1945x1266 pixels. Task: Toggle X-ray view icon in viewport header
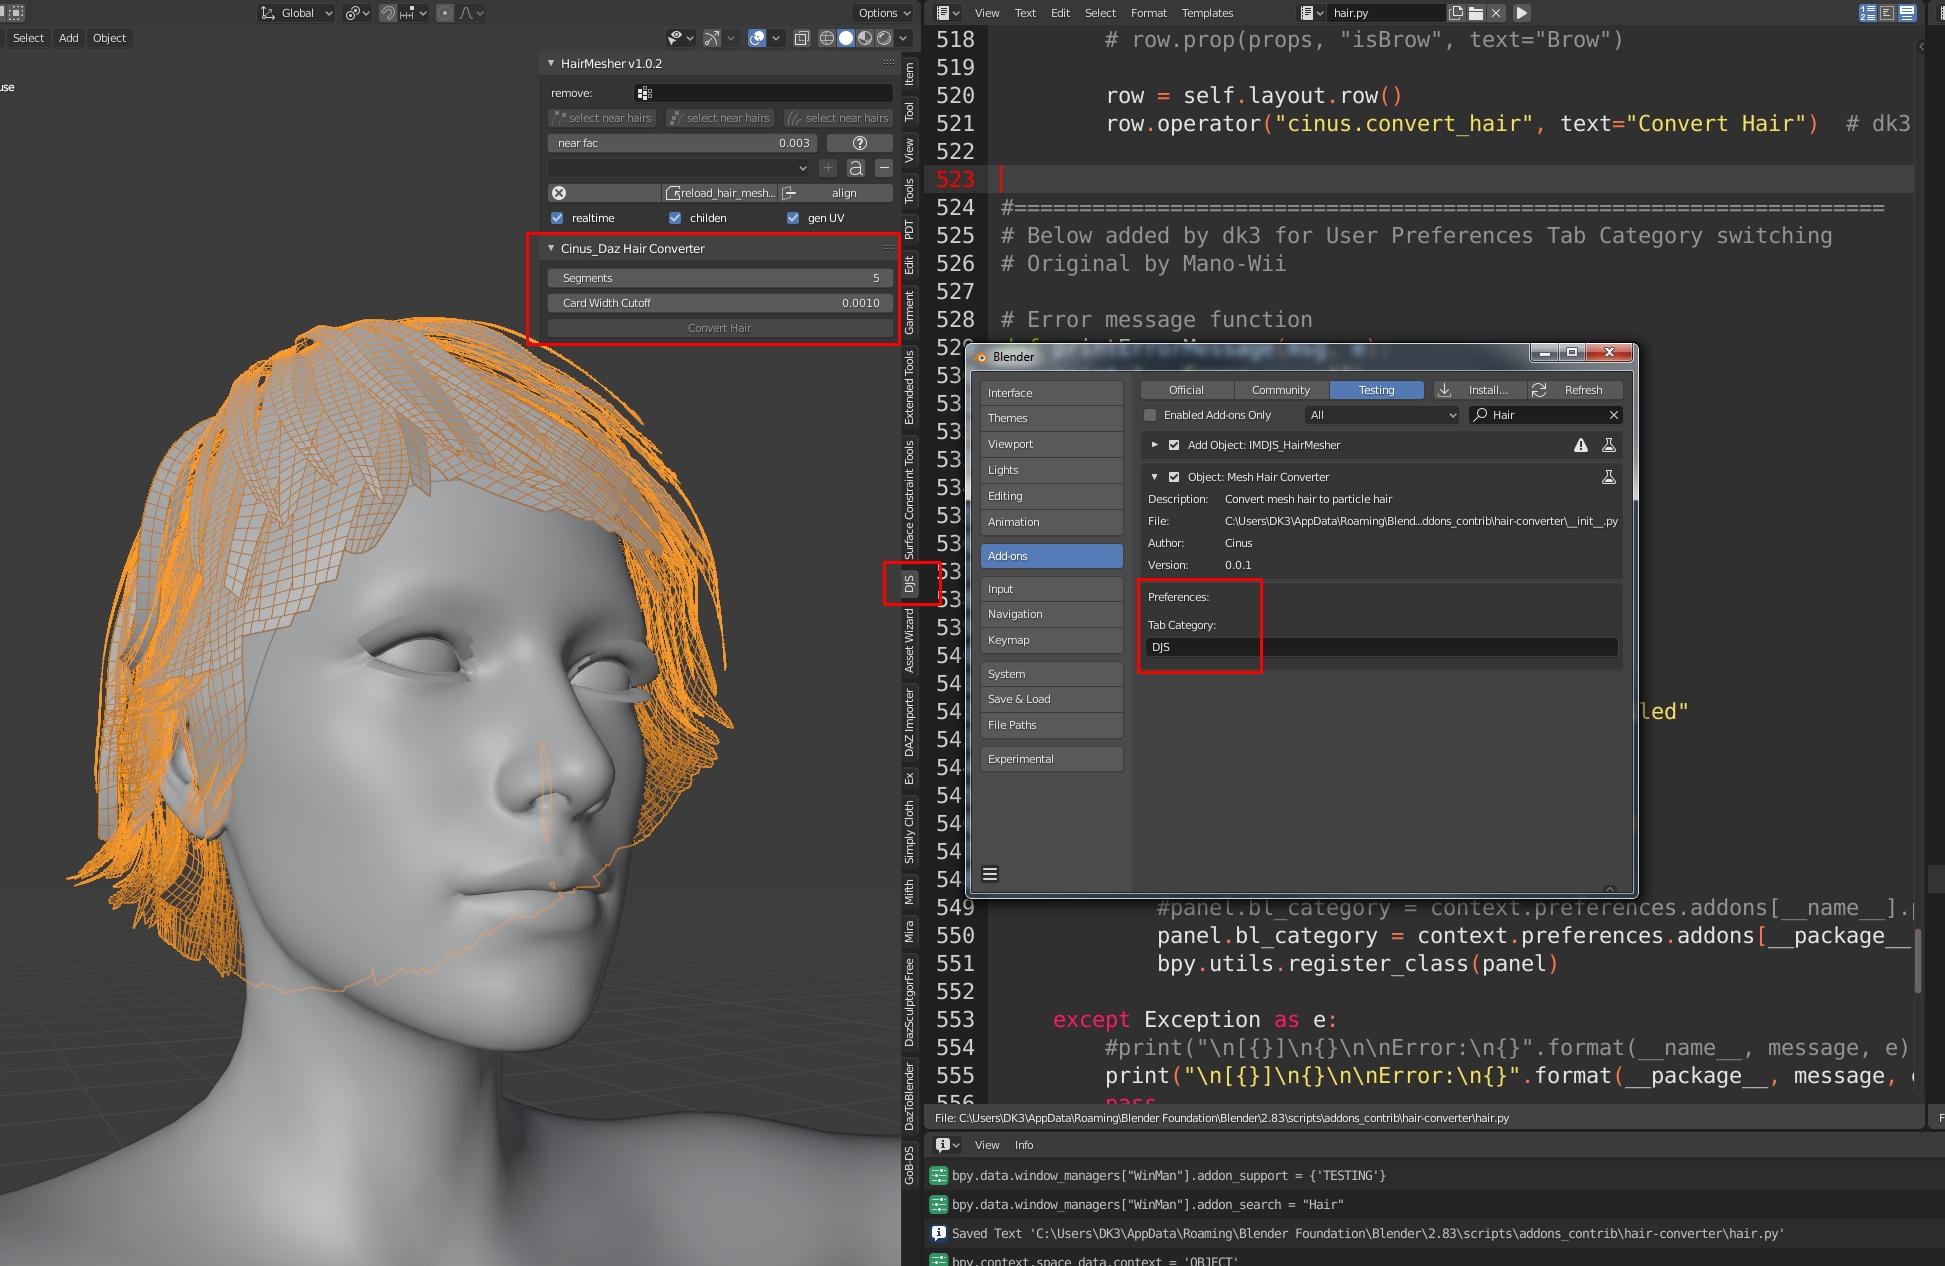tap(801, 38)
